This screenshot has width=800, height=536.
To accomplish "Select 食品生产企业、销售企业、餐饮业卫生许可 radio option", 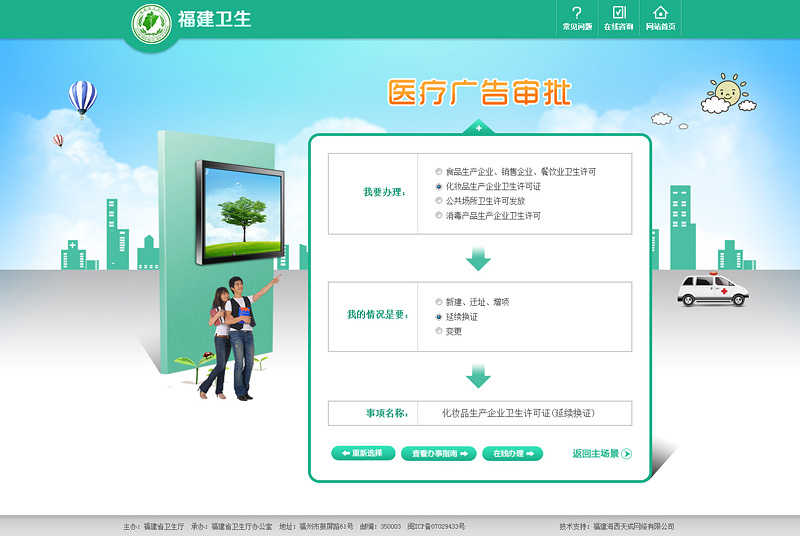I will [x=438, y=172].
